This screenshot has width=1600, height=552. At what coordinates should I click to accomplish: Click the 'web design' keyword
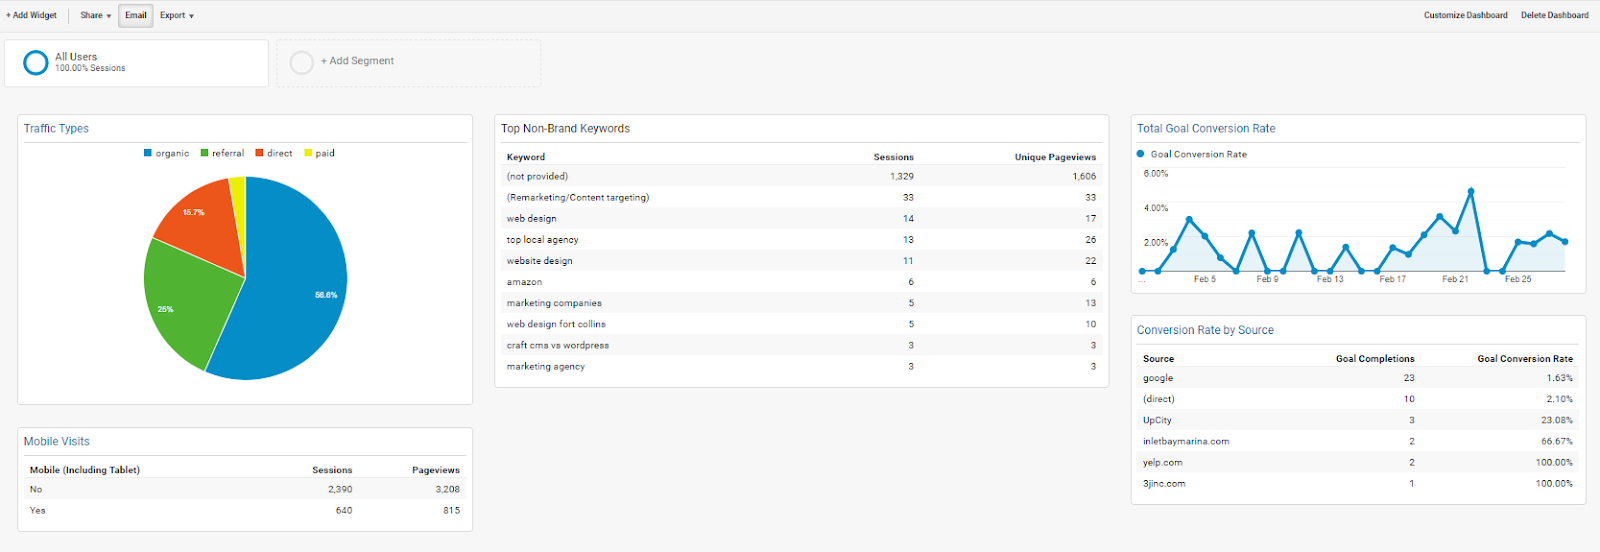point(532,218)
